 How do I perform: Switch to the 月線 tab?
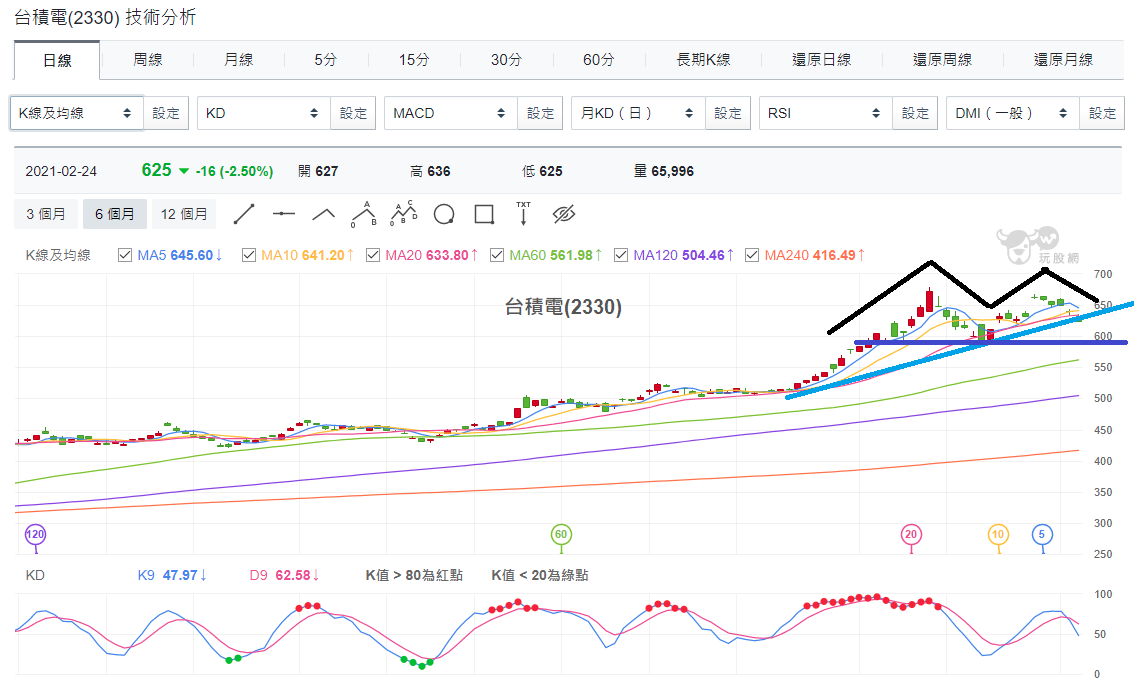click(239, 60)
